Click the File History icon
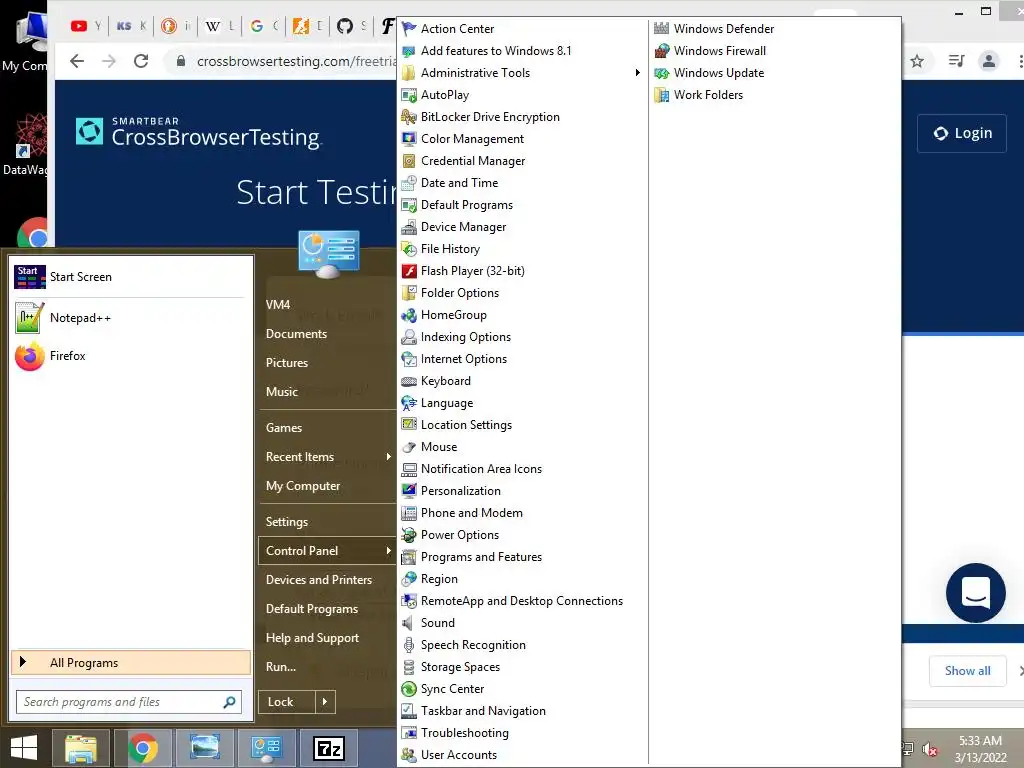Viewport: 1024px width, 768px height. 409,249
